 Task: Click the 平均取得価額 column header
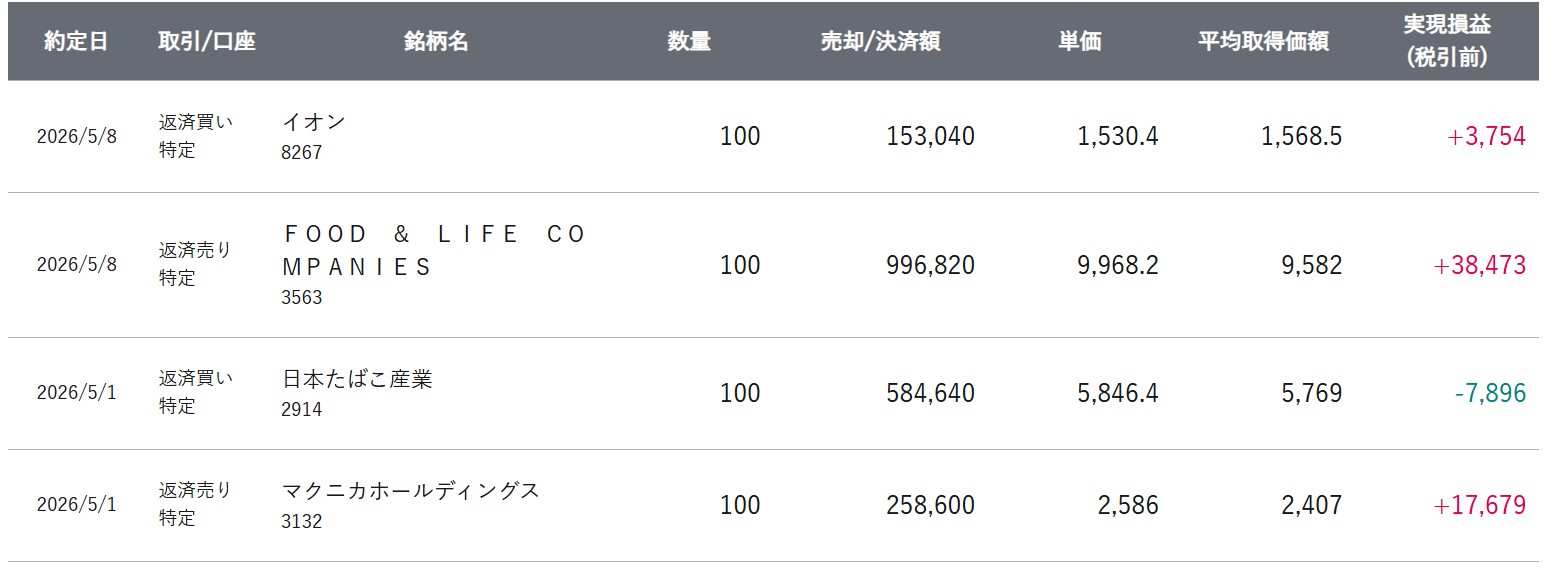1264,42
